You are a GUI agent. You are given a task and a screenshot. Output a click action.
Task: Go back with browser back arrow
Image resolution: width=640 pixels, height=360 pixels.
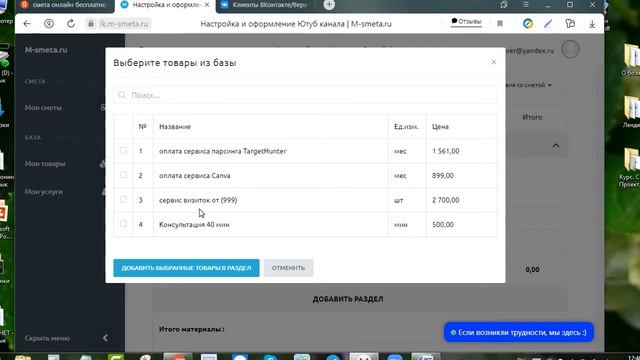click(x=27, y=24)
